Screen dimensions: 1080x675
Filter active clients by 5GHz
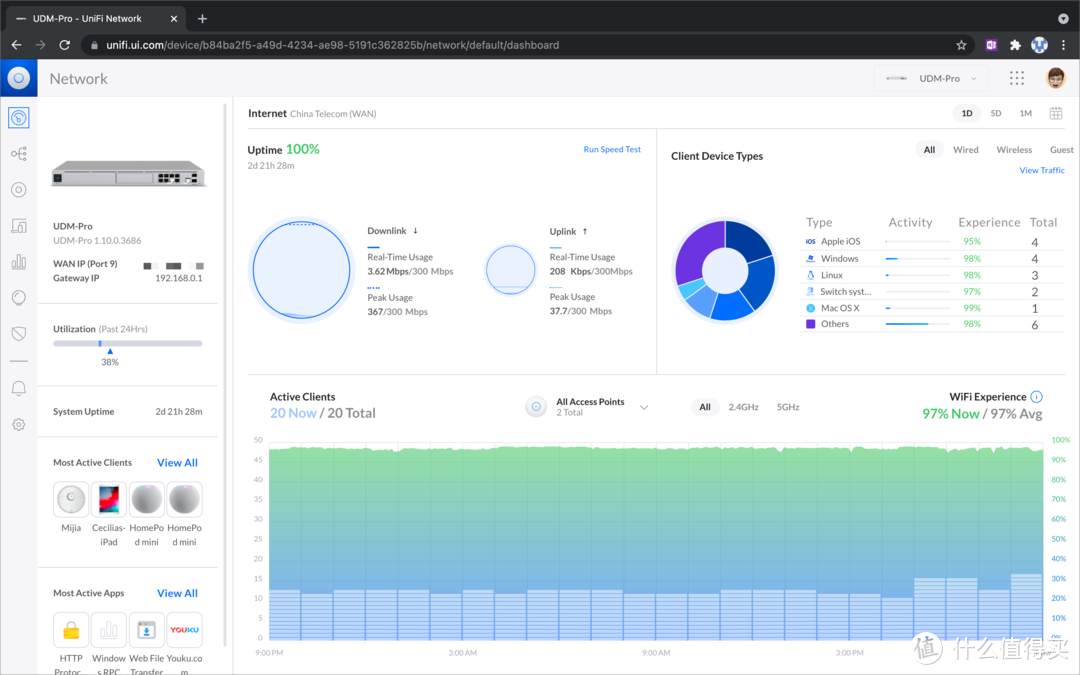pos(788,407)
